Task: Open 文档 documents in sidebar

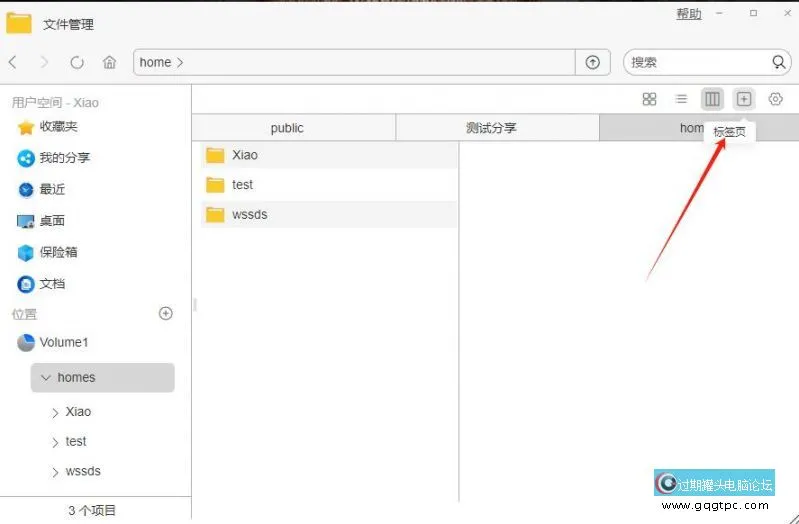Action: pos(41,284)
